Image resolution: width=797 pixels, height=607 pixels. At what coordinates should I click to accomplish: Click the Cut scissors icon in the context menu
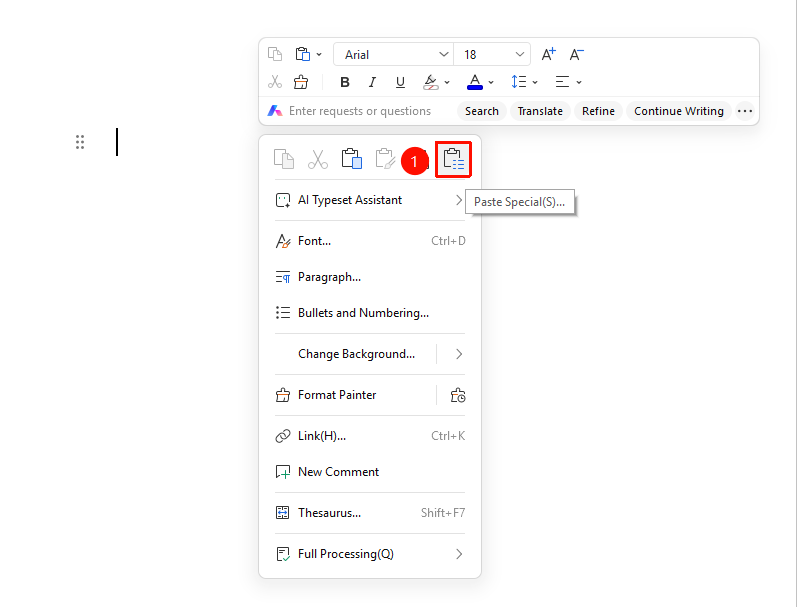[x=318, y=159]
